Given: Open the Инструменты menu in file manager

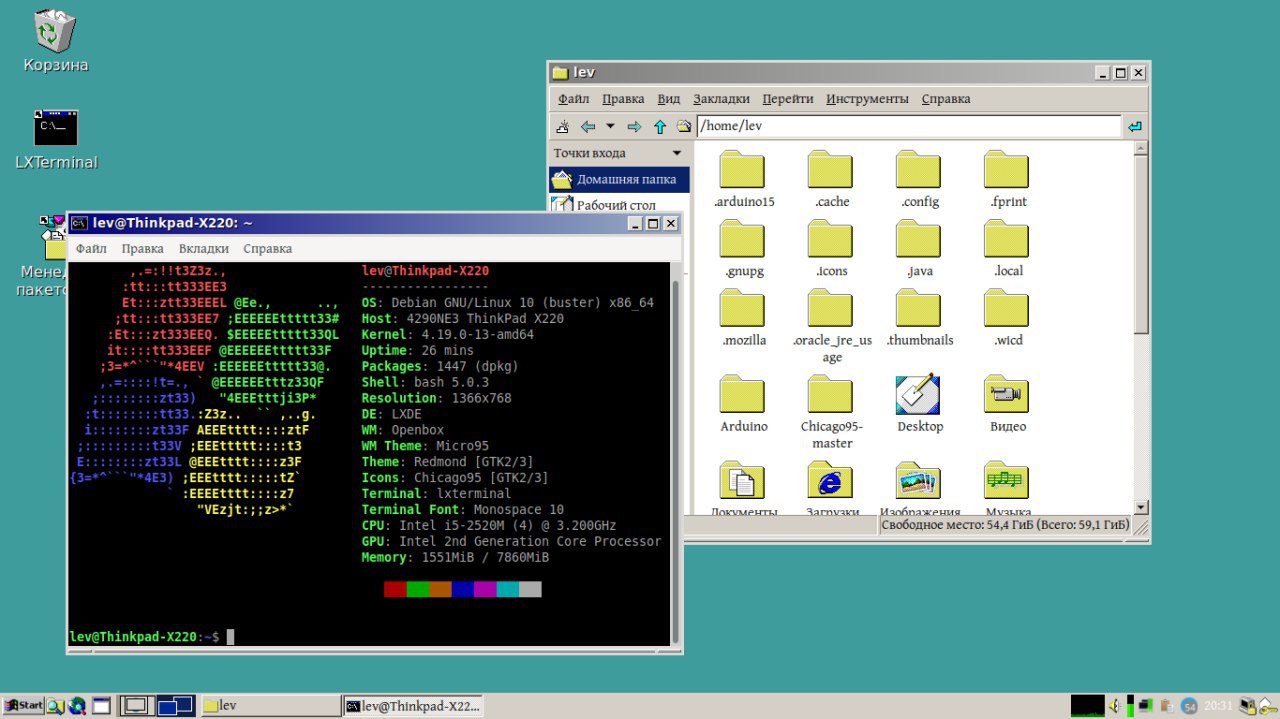Looking at the screenshot, I should point(867,99).
